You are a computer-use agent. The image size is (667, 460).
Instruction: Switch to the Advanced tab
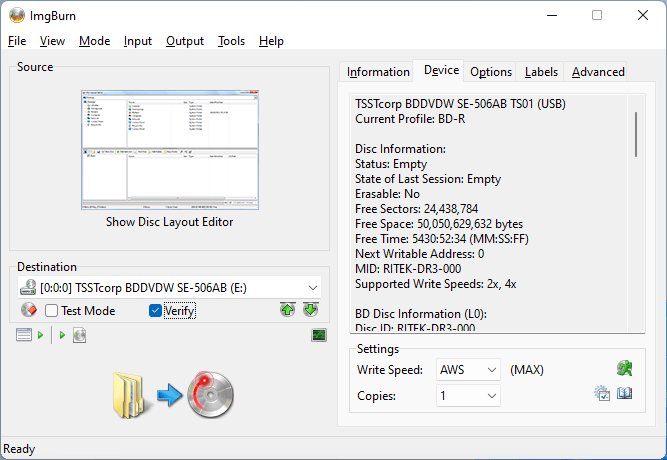click(598, 71)
